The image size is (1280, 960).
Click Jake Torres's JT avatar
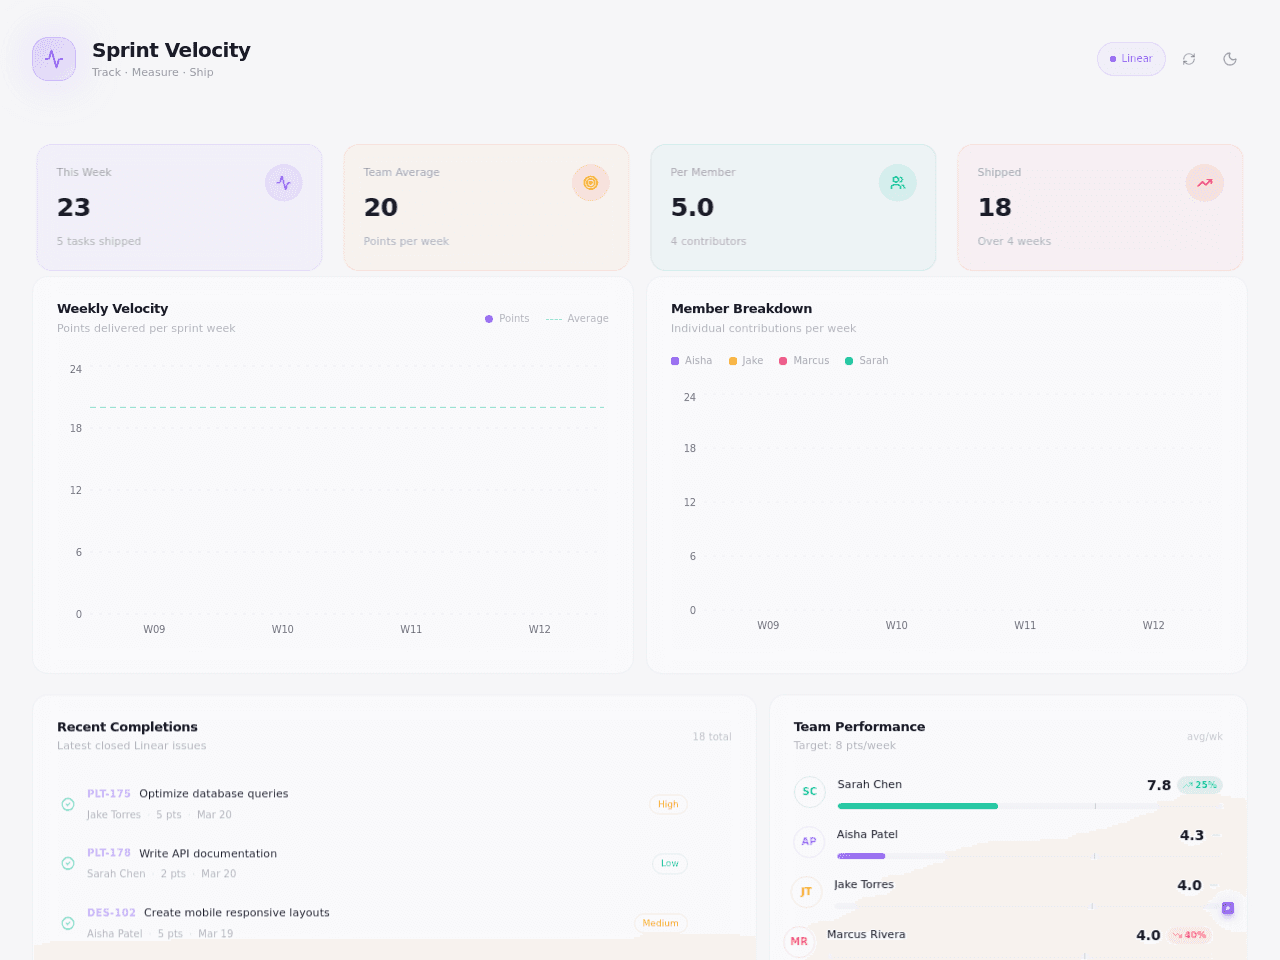coord(806,892)
